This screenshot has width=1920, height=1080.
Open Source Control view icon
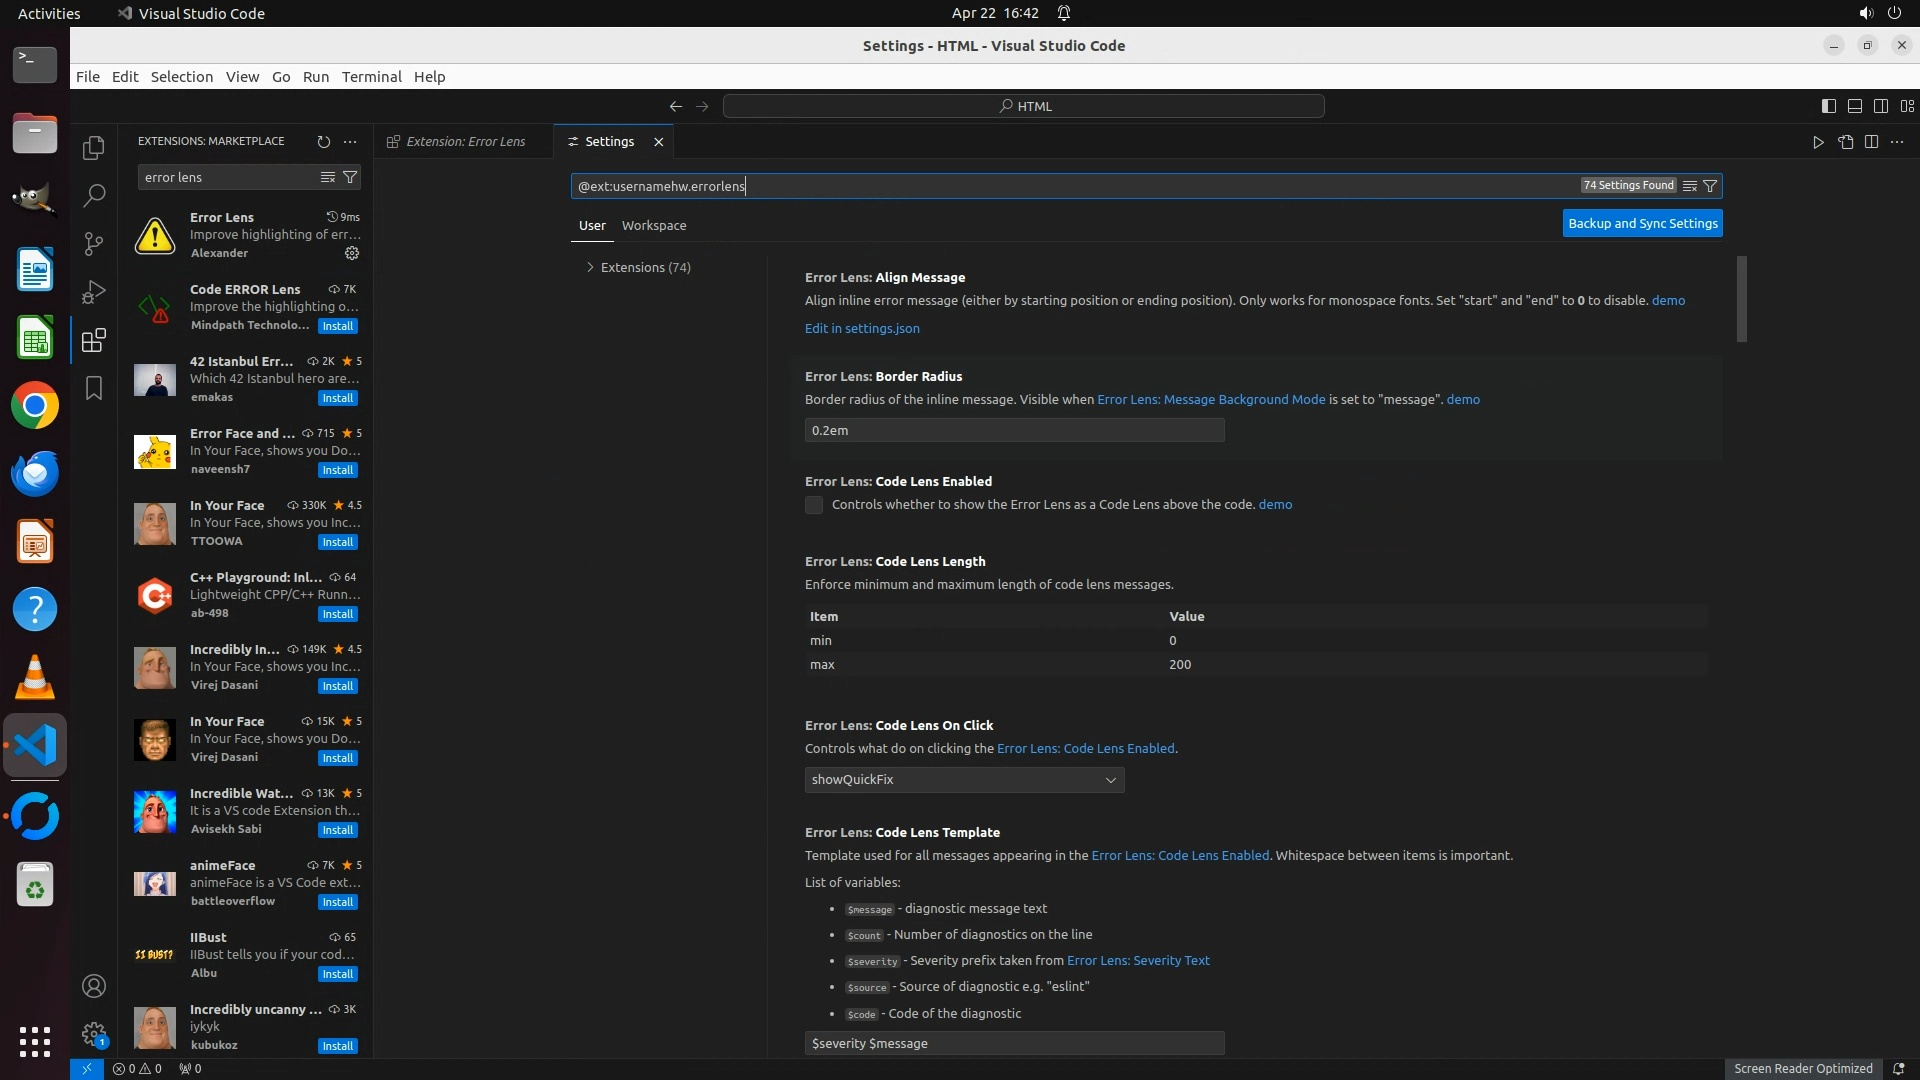(94, 243)
